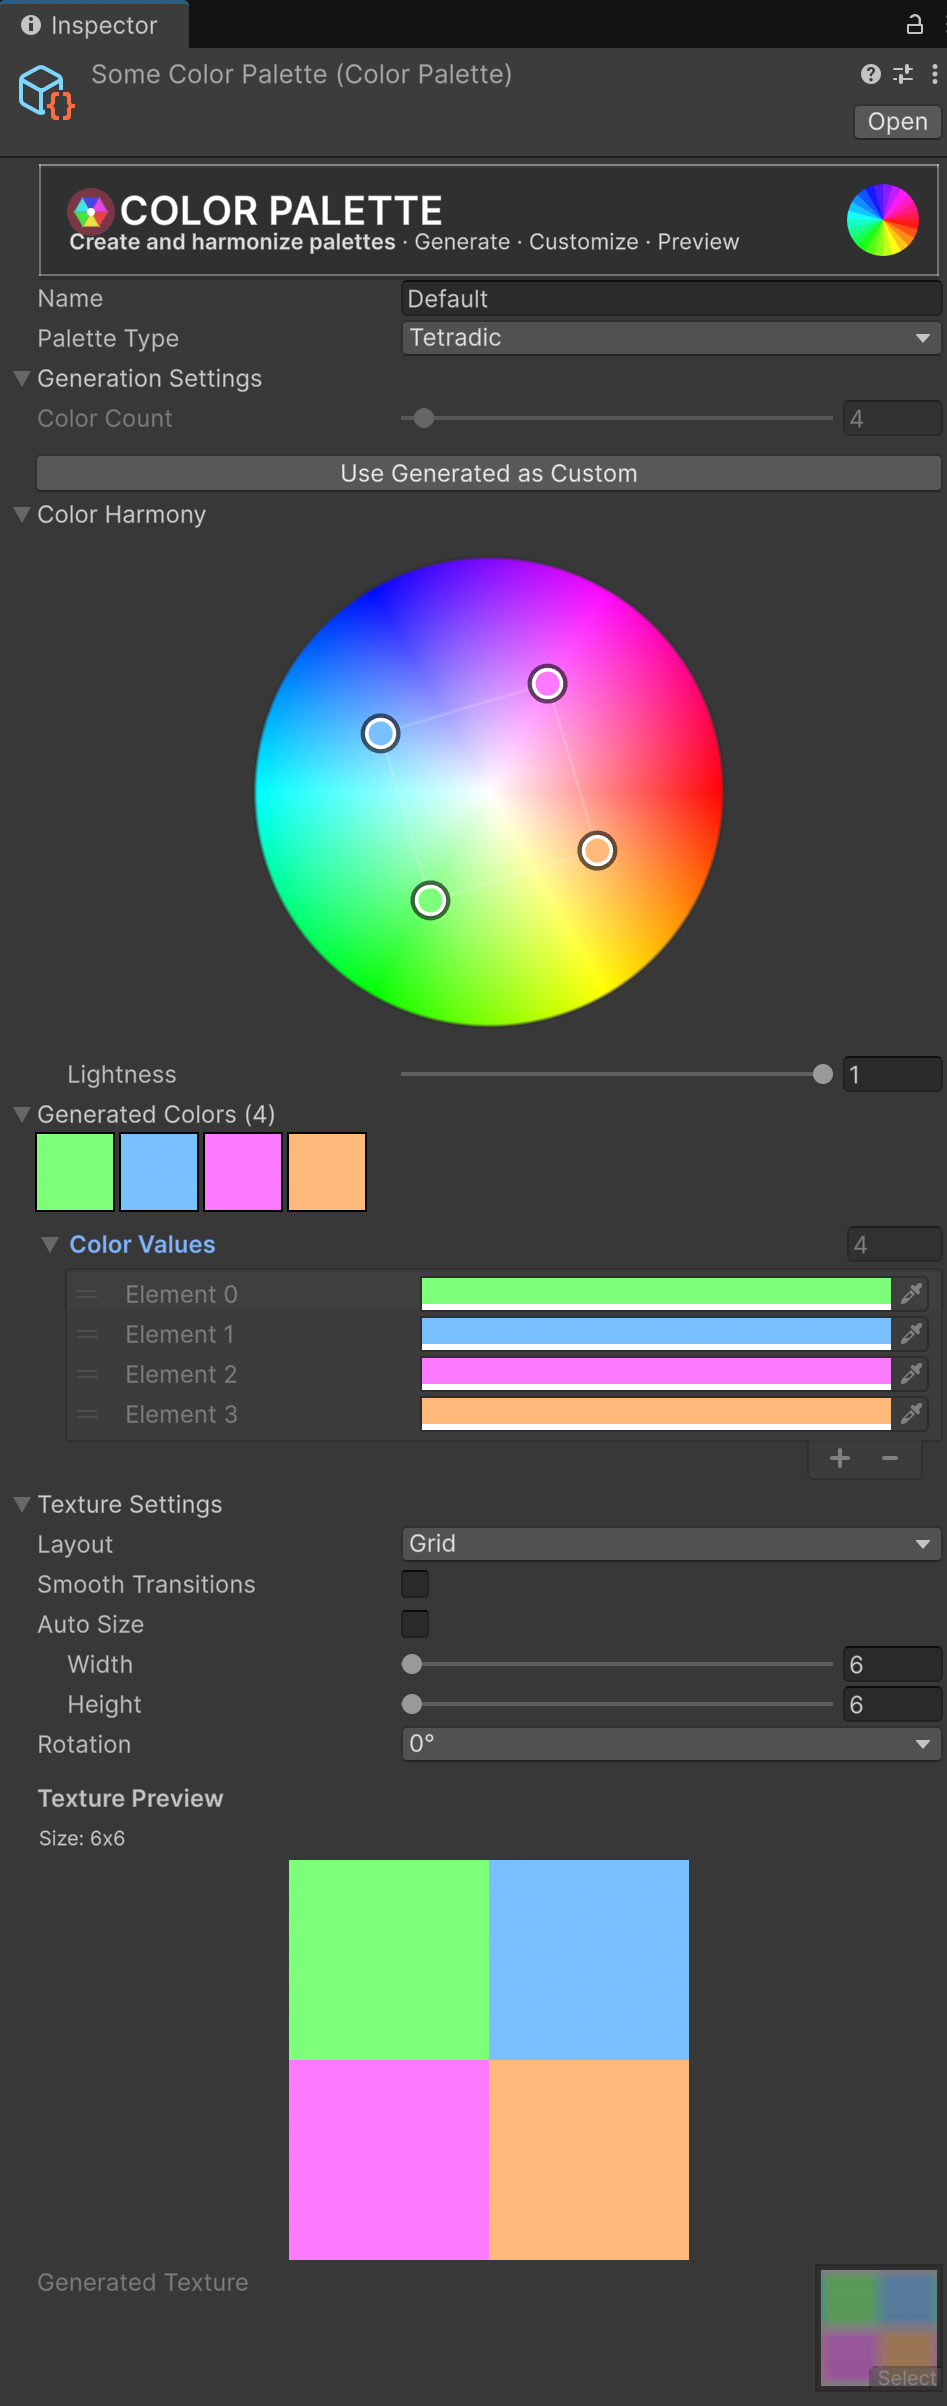Click the eyedropper for Element 0
The width and height of the screenshot is (947, 2406).
pyautogui.click(x=911, y=1294)
